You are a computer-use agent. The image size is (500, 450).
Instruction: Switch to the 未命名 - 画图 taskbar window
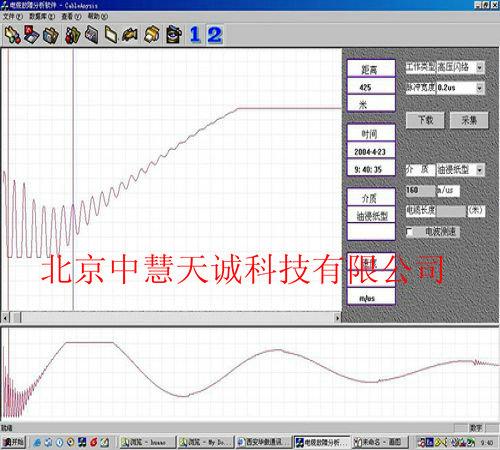380,443
